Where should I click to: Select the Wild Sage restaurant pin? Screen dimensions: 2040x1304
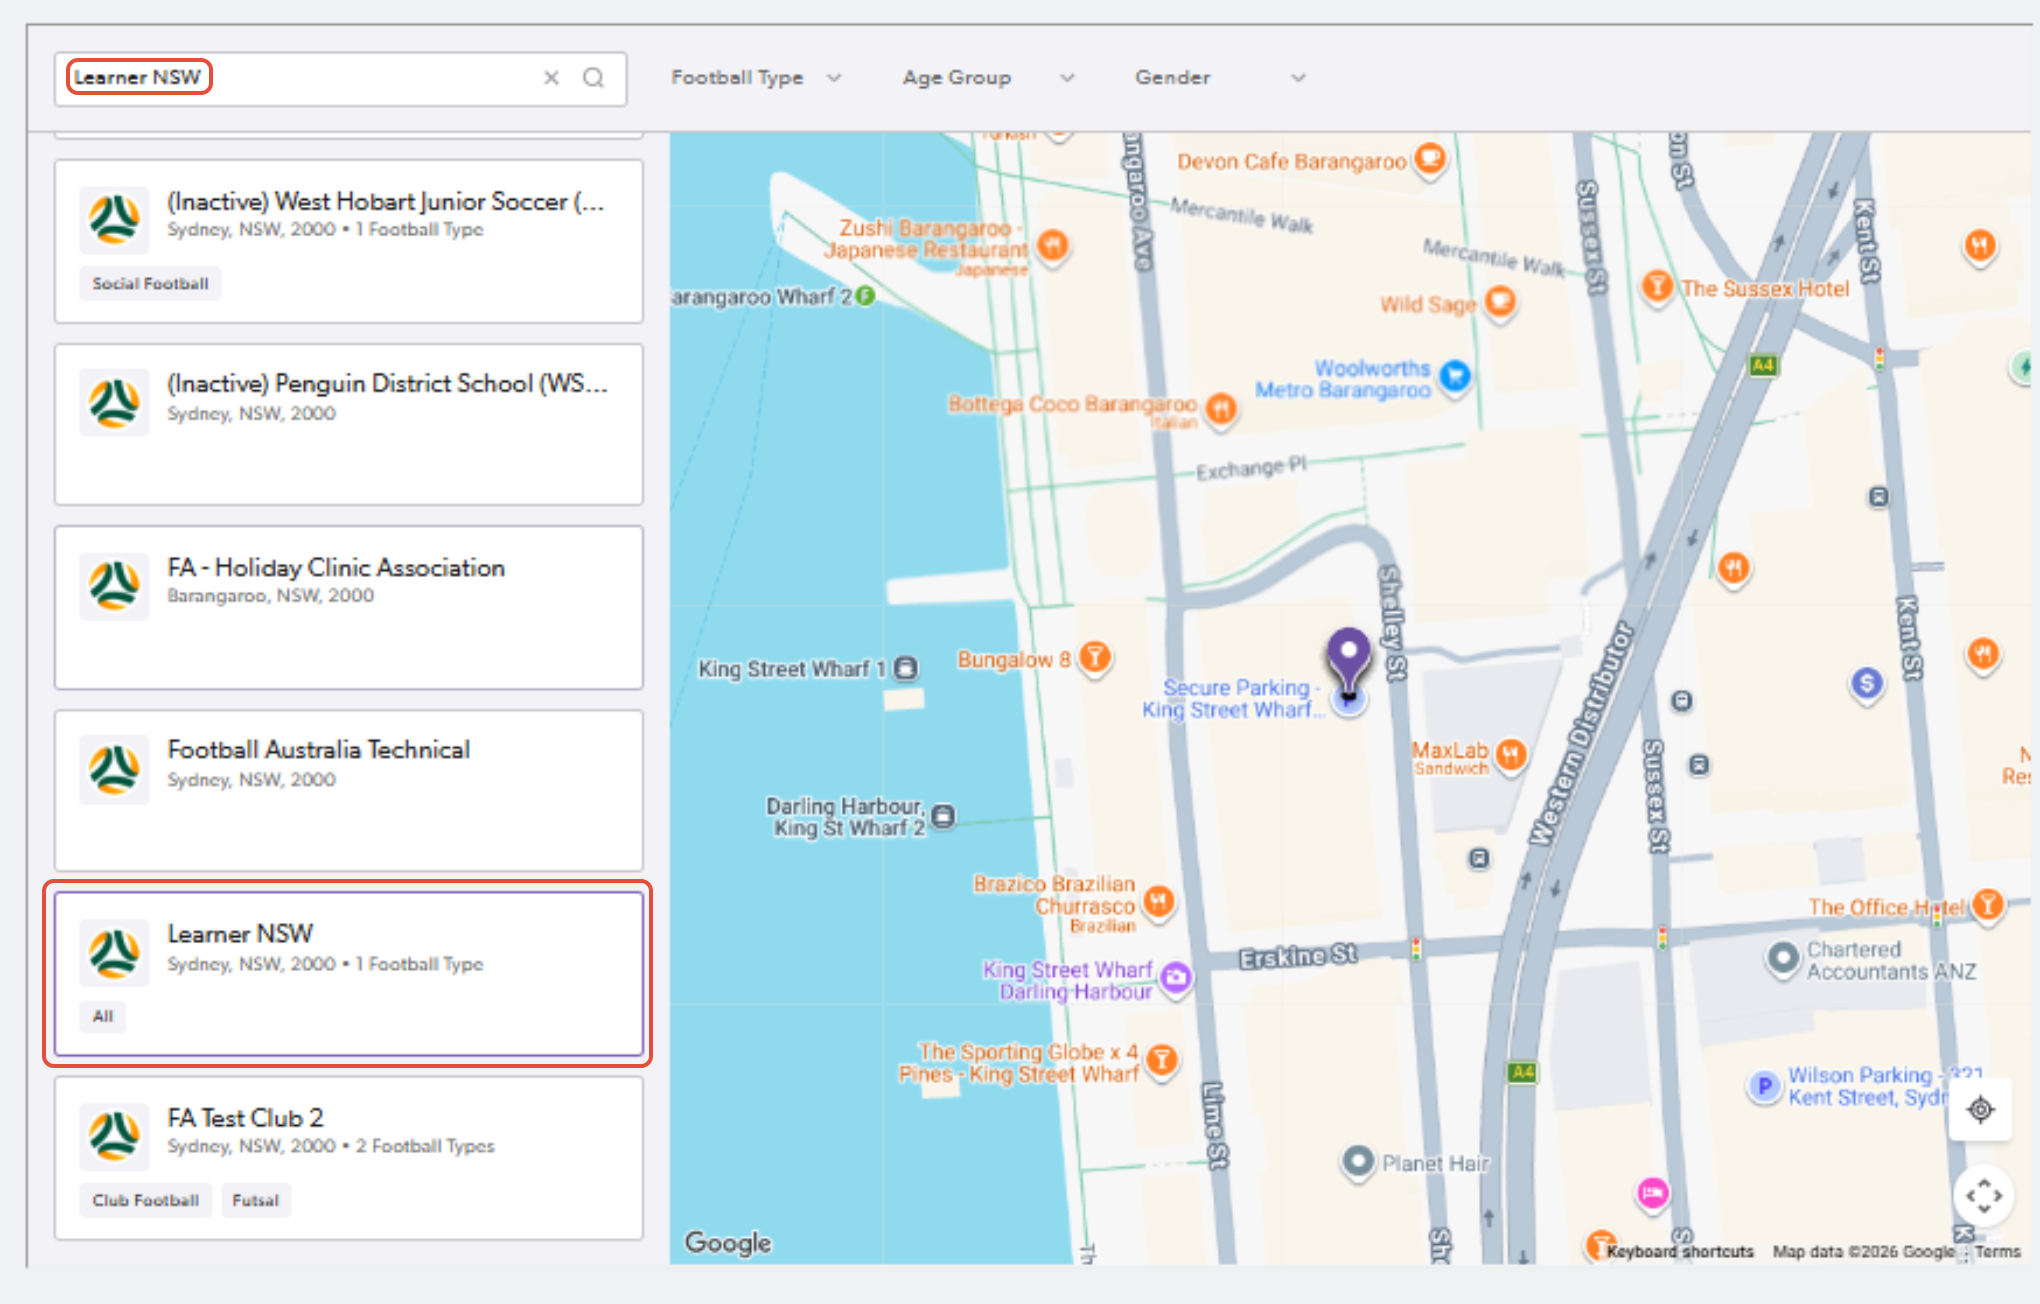point(1500,301)
